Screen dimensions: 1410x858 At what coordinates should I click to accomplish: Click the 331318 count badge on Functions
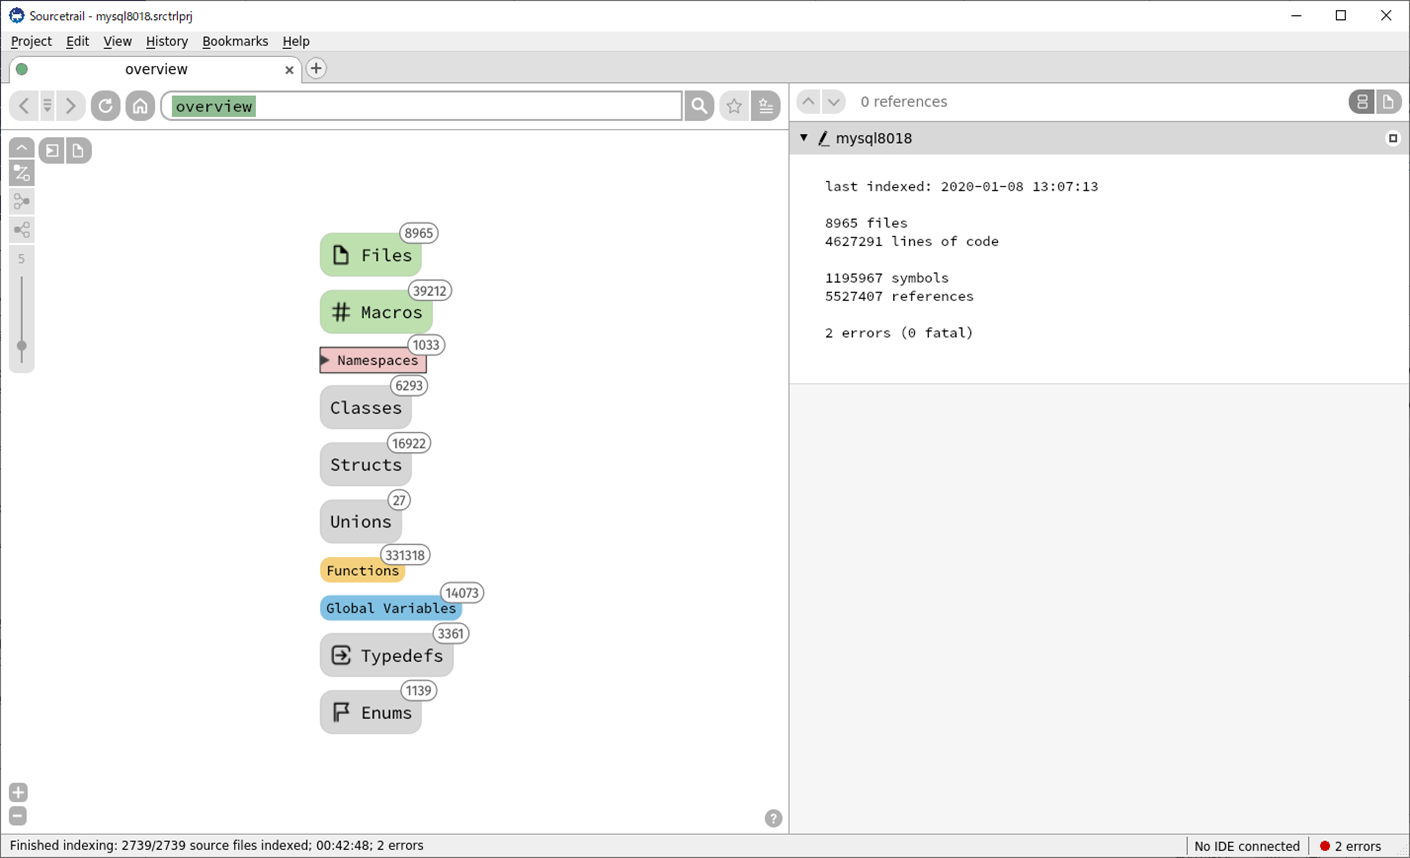pyautogui.click(x=405, y=555)
